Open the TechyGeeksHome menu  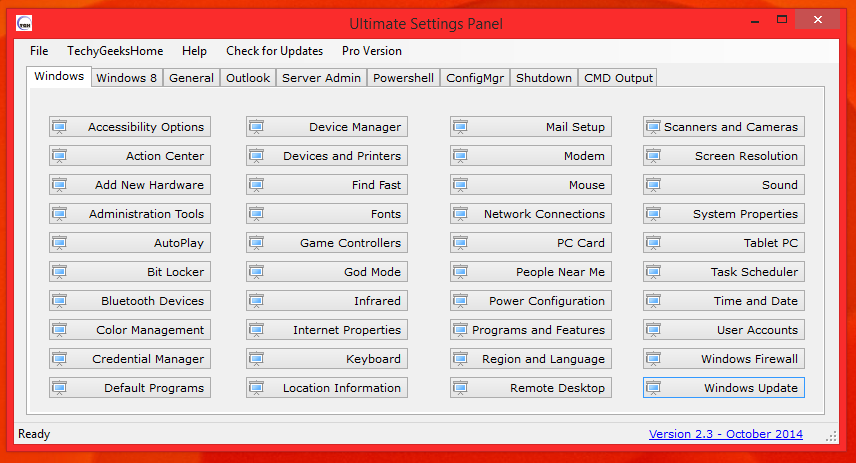[x=115, y=51]
